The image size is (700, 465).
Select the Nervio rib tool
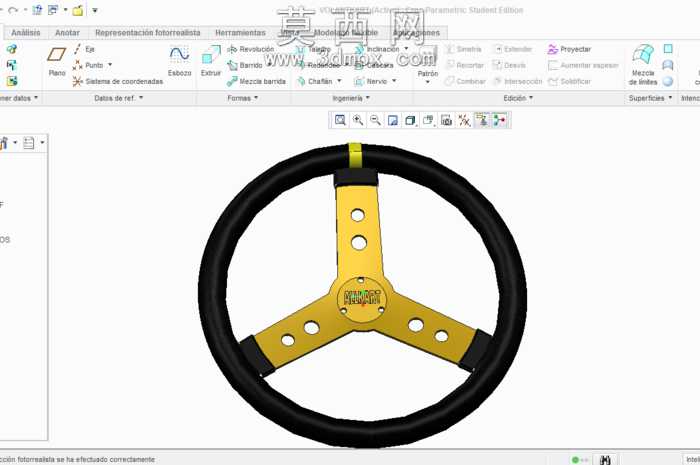(371, 81)
